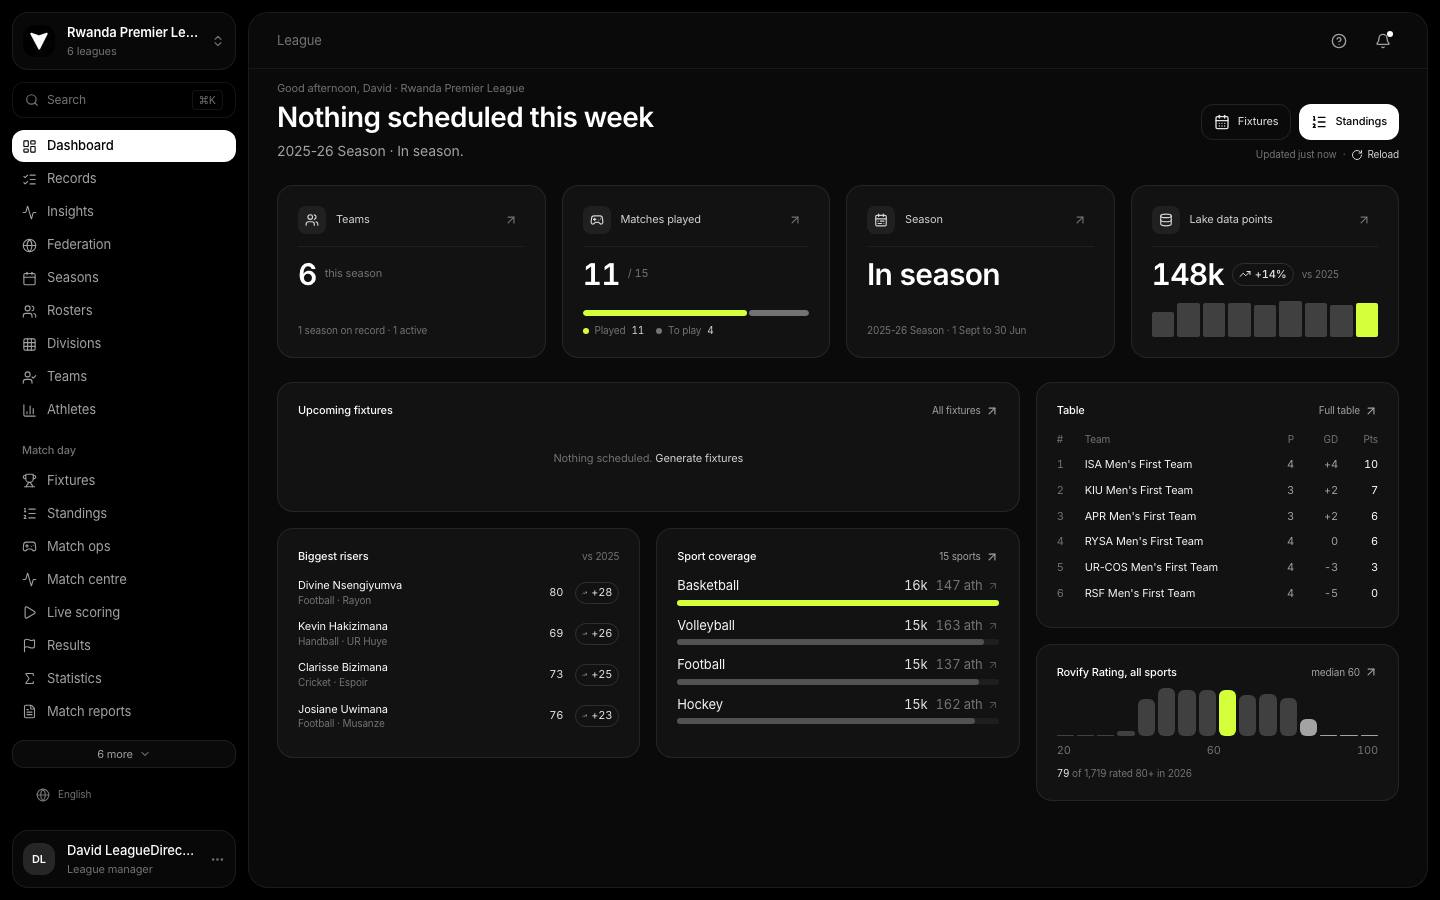The height and width of the screenshot is (900, 1440).
Task: Click the Rovify logo icon
Action: pyautogui.click(x=39, y=41)
